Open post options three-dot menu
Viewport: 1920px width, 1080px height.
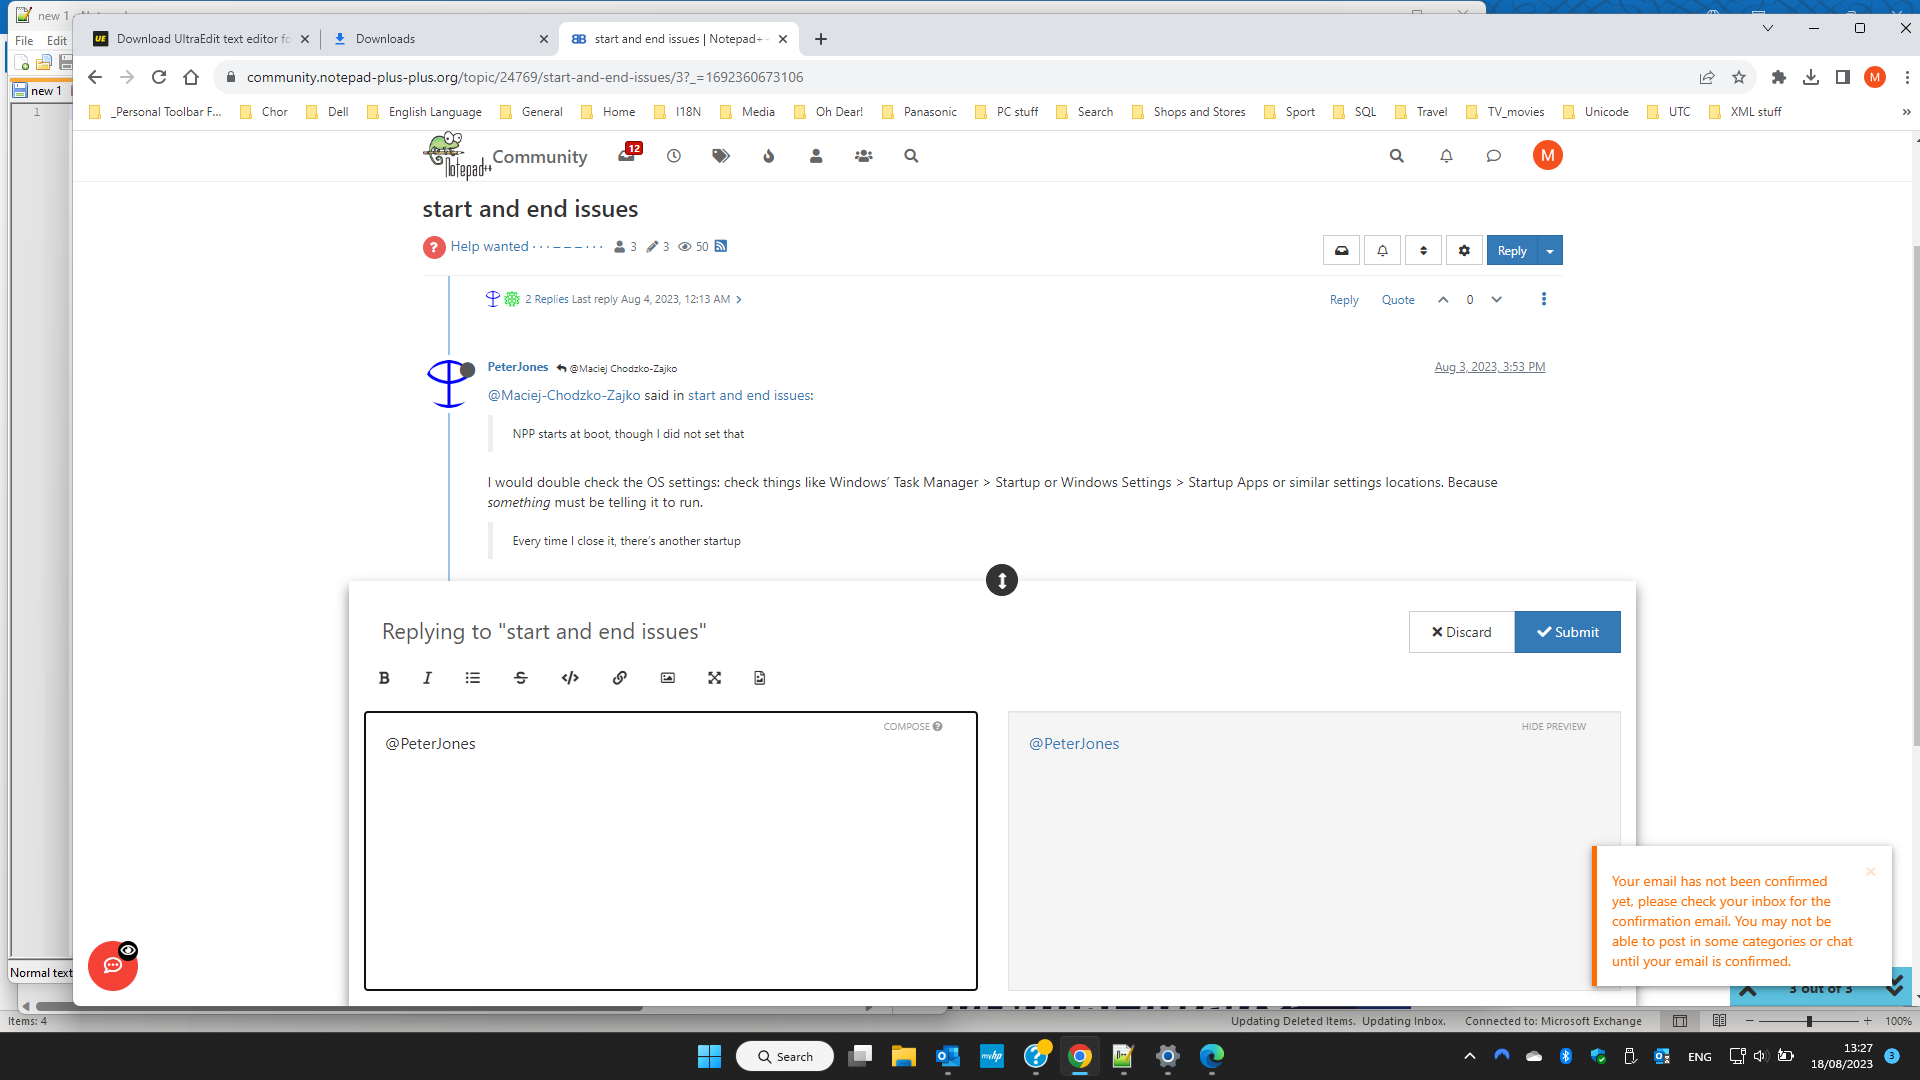coord(1544,299)
